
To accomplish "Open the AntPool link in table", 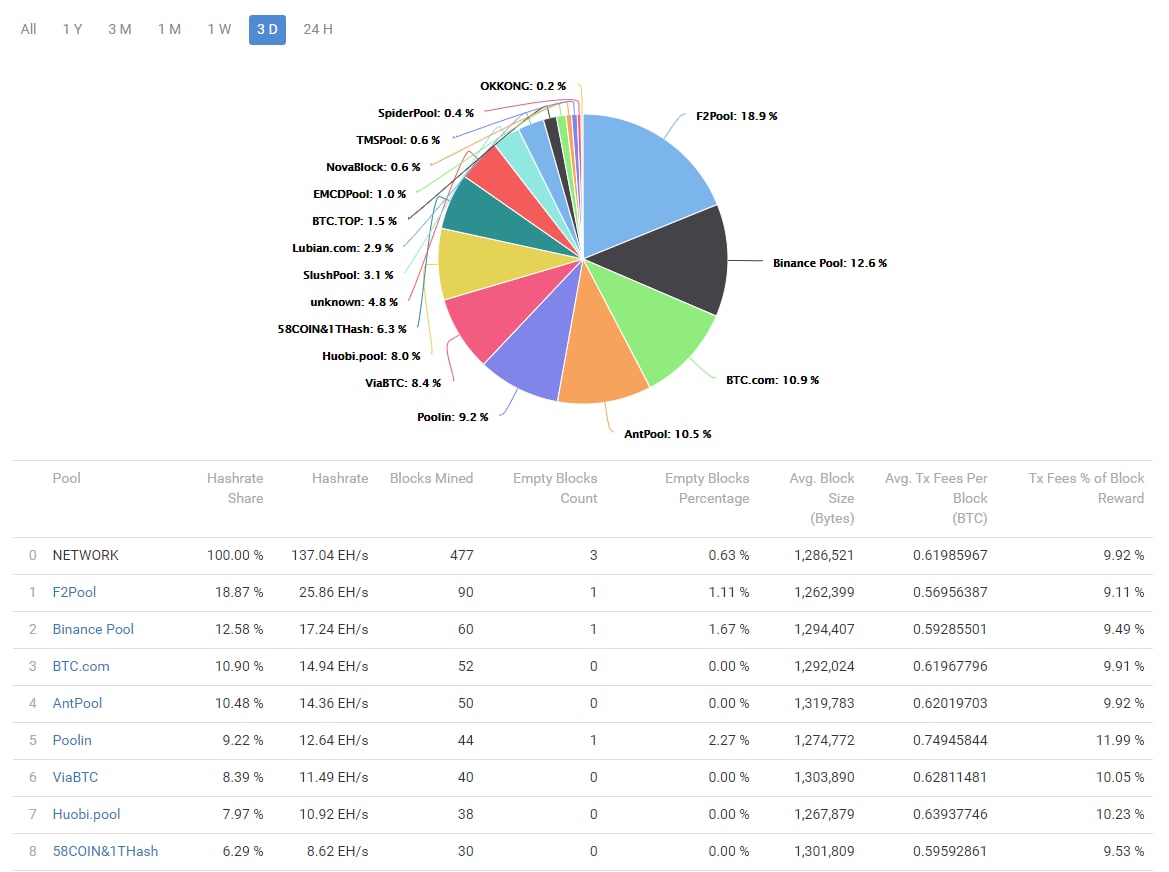I will pos(77,704).
